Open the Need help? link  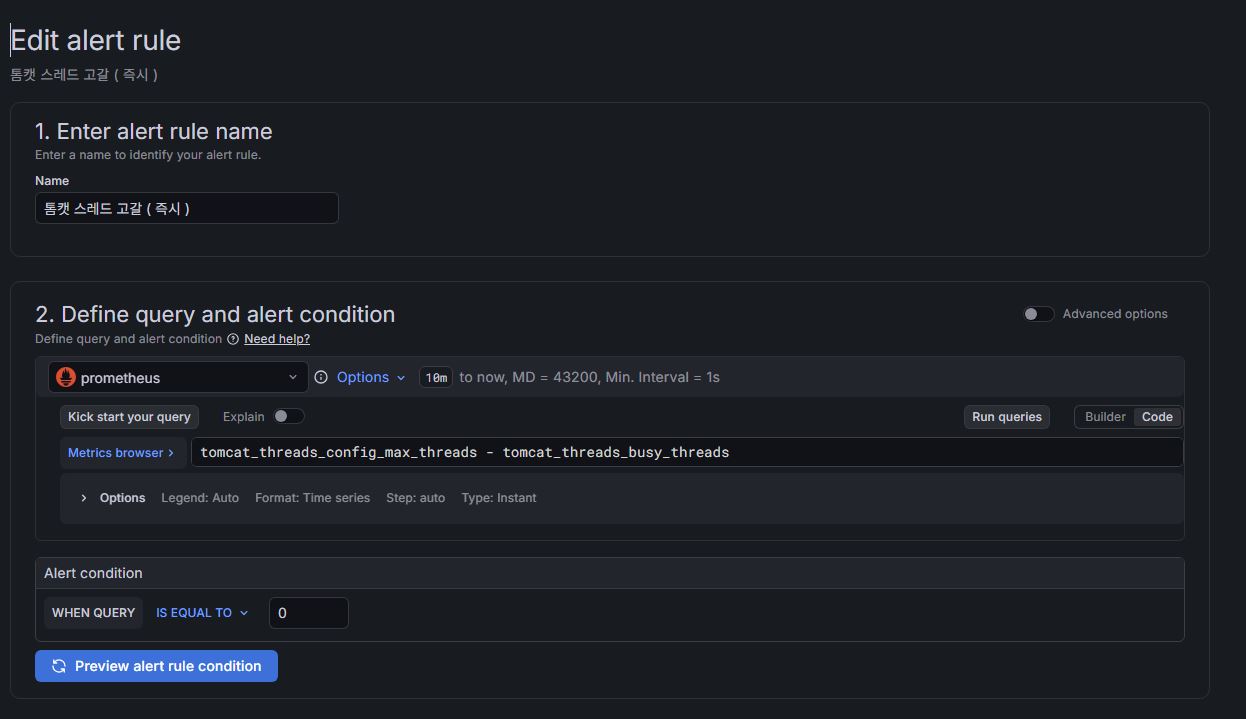[277, 339]
